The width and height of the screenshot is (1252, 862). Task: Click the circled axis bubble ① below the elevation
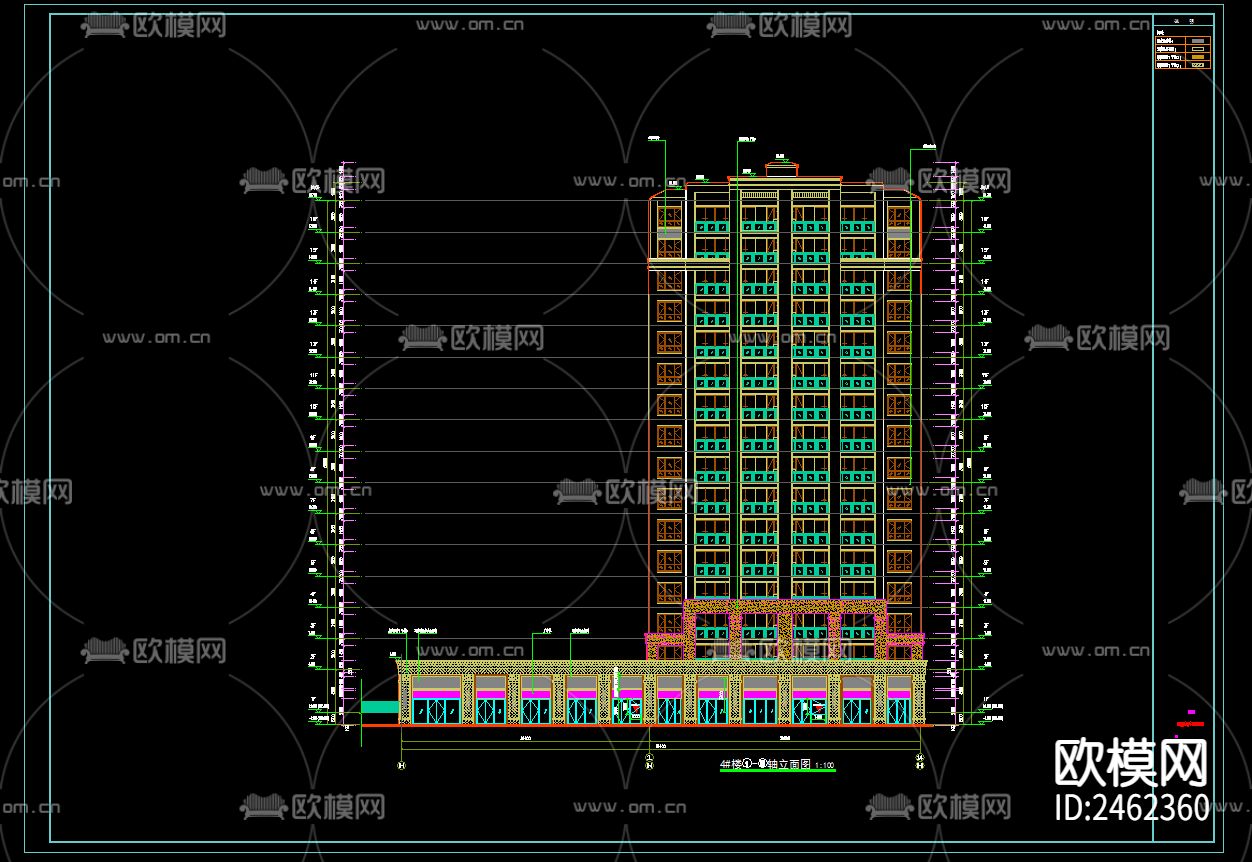coord(648,759)
